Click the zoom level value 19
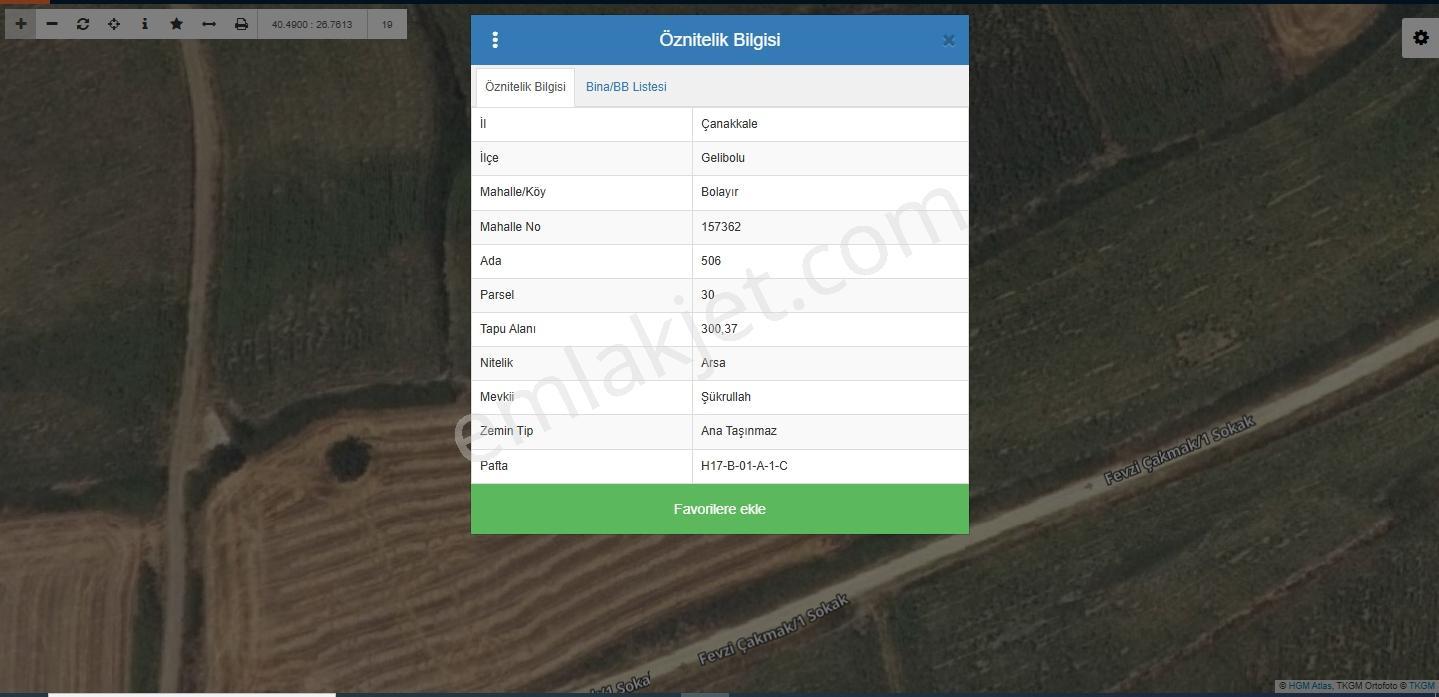Image resolution: width=1439 pixels, height=697 pixels. click(x=387, y=24)
